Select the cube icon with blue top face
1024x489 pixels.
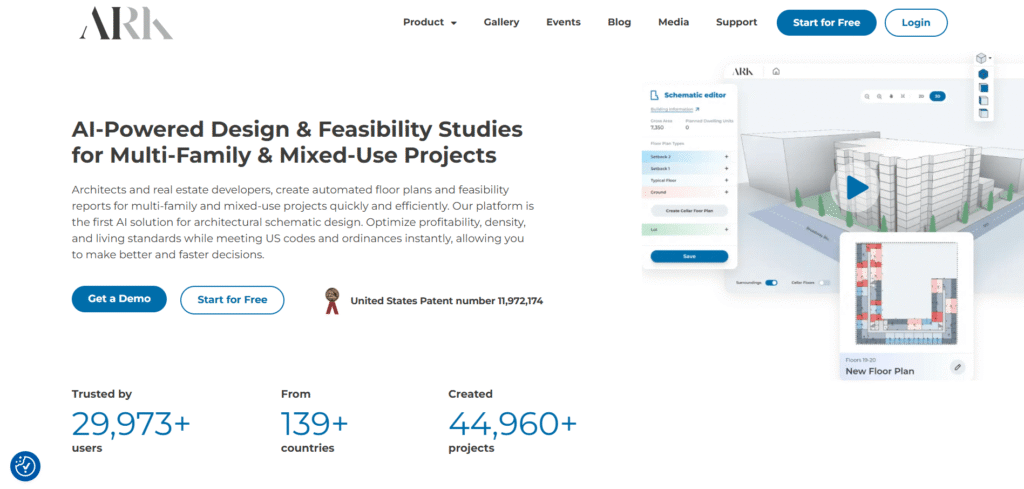pyautogui.click(x=984, y=113)
